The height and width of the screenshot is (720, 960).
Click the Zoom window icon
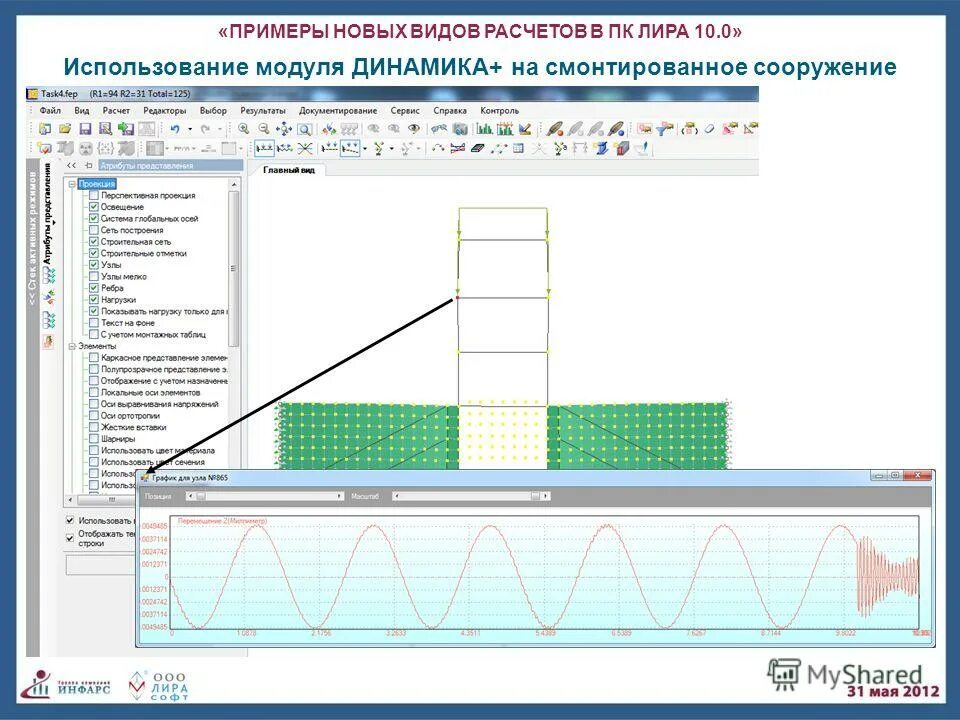[x=305, y=129]
